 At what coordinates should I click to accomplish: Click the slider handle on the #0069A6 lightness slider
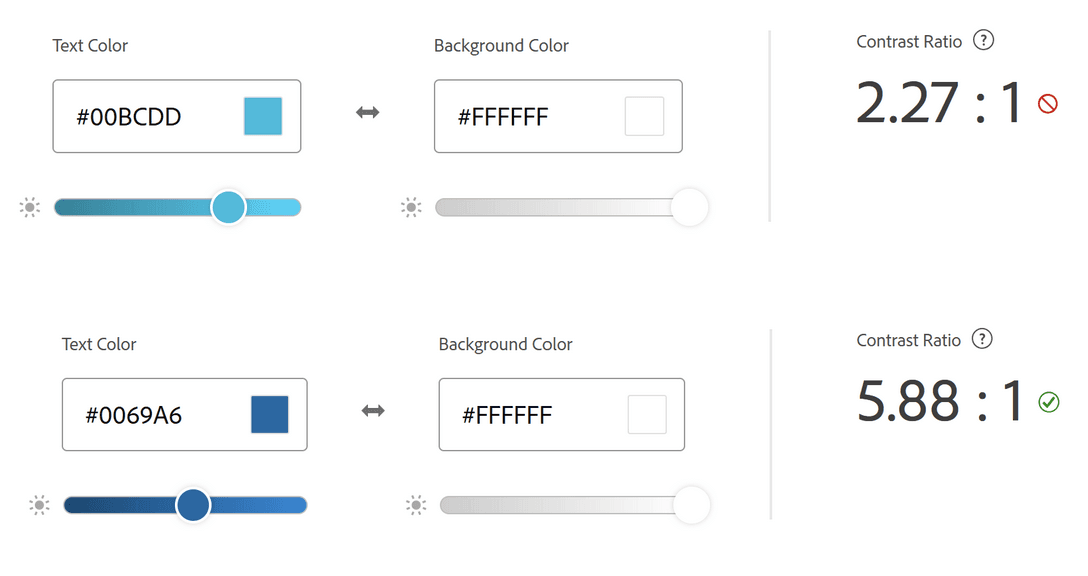tap(193, 505)
